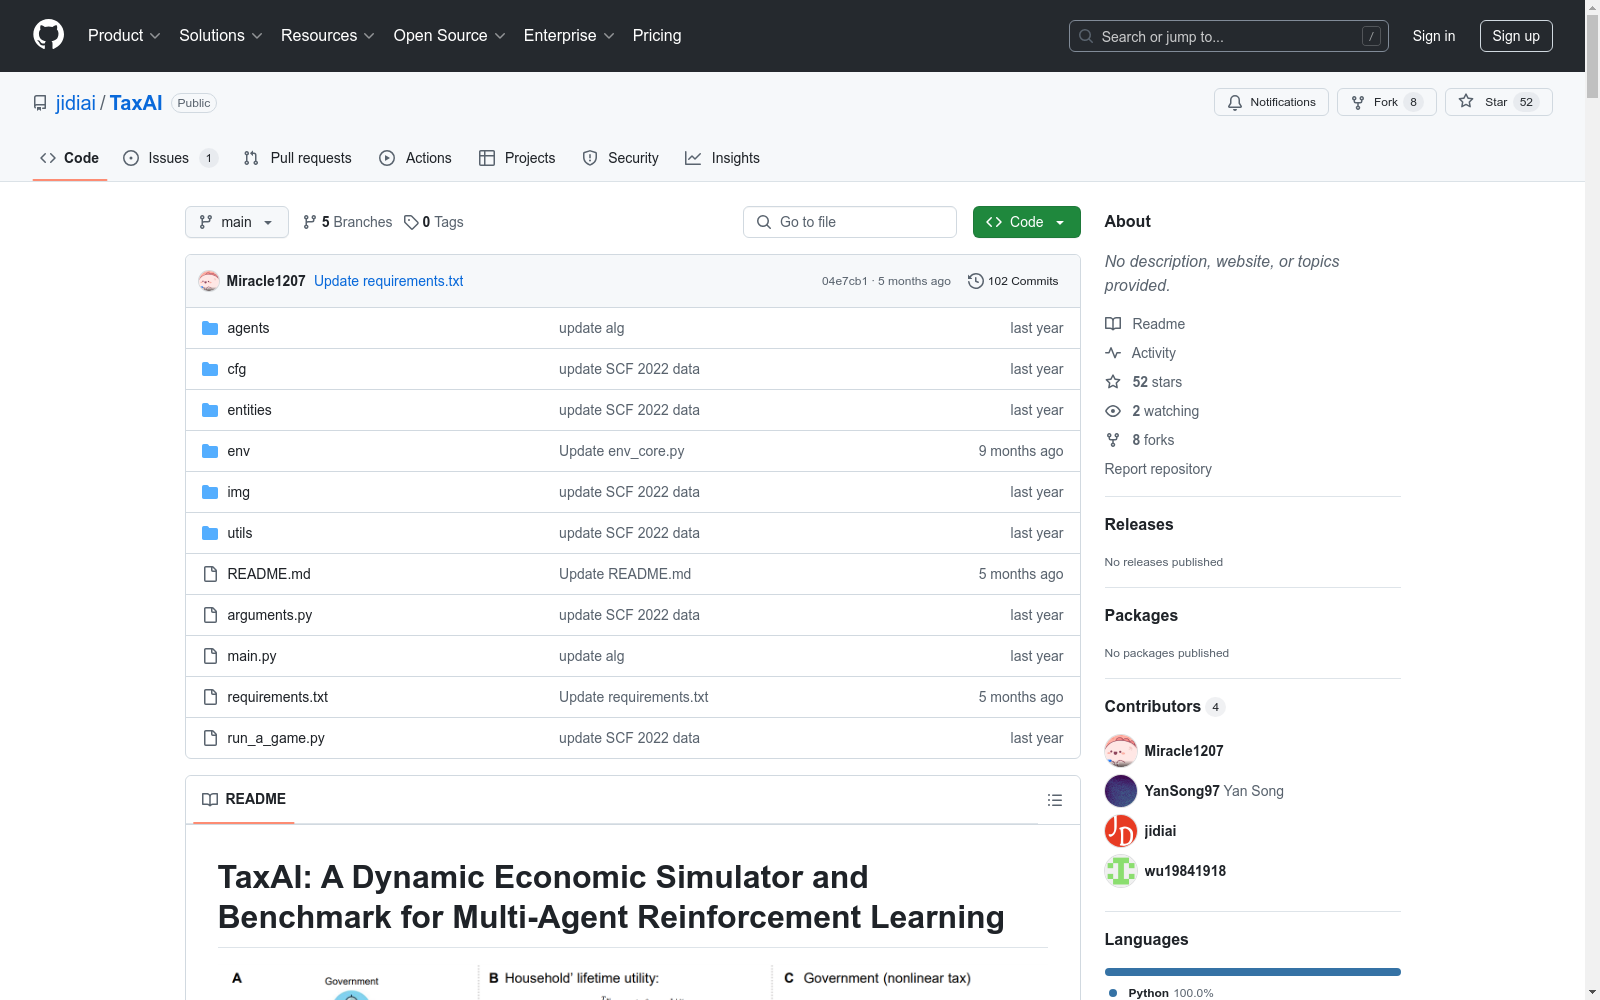Open the Releases heading link
This screenshot has height=1000, width=1600.
(1139, 524)
